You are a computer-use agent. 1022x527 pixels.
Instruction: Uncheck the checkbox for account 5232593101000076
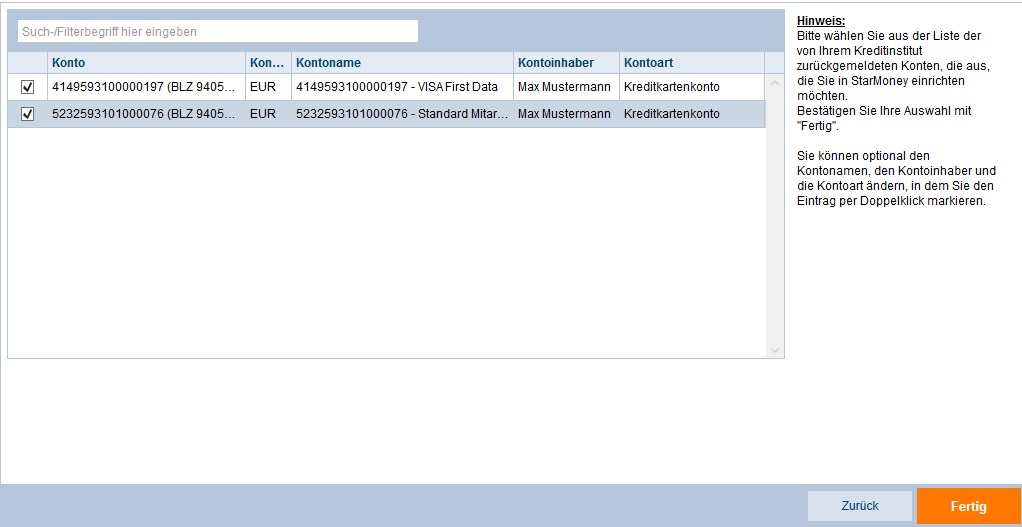(27, 114)
